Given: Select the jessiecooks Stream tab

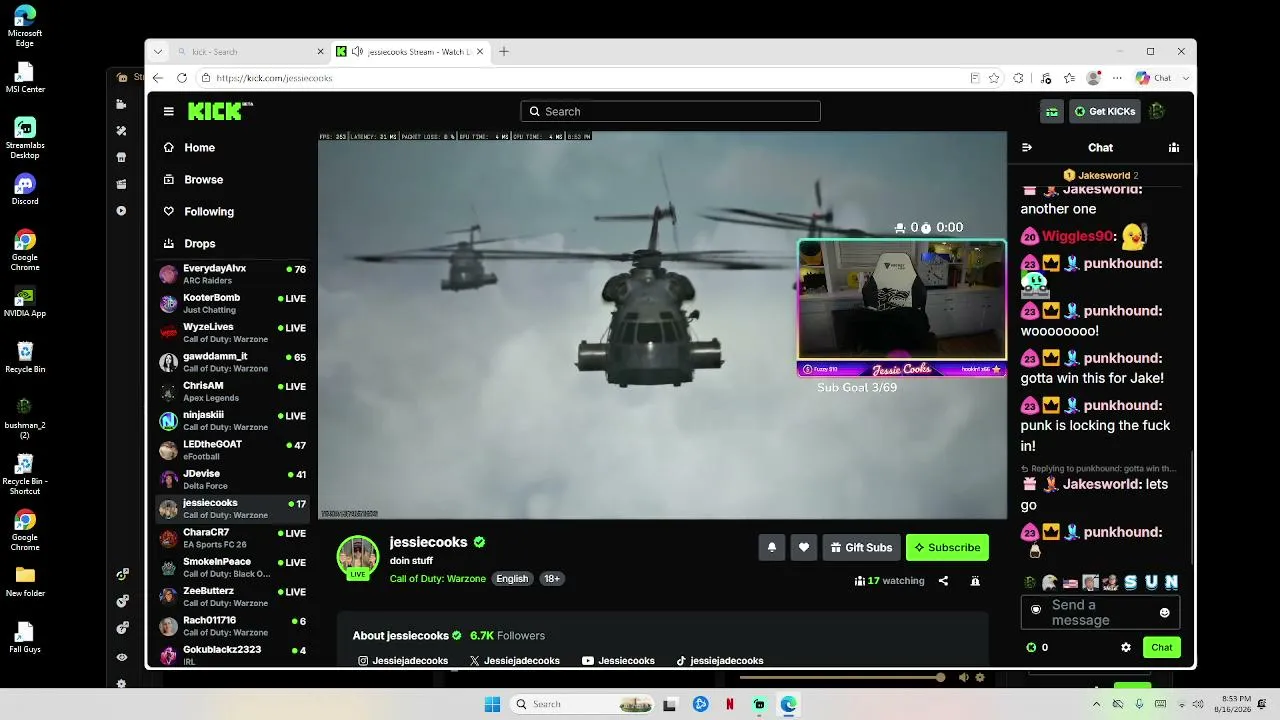Looking at the screenshot, I should coord(411,52).
